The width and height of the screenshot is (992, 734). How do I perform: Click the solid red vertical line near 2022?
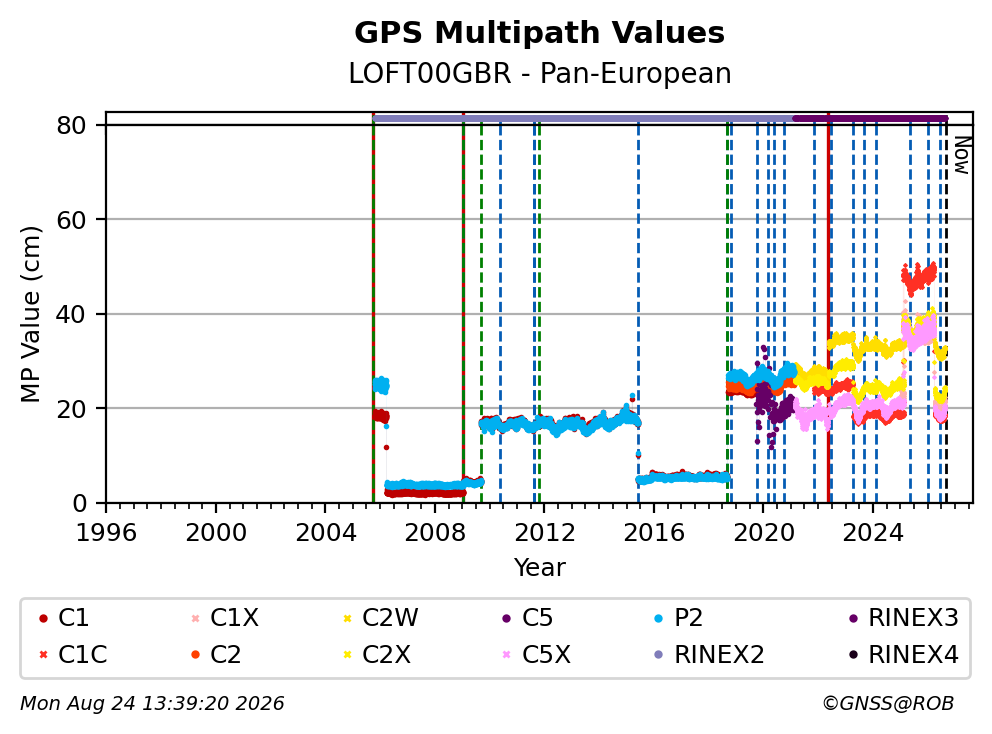[x=828, y=308]
